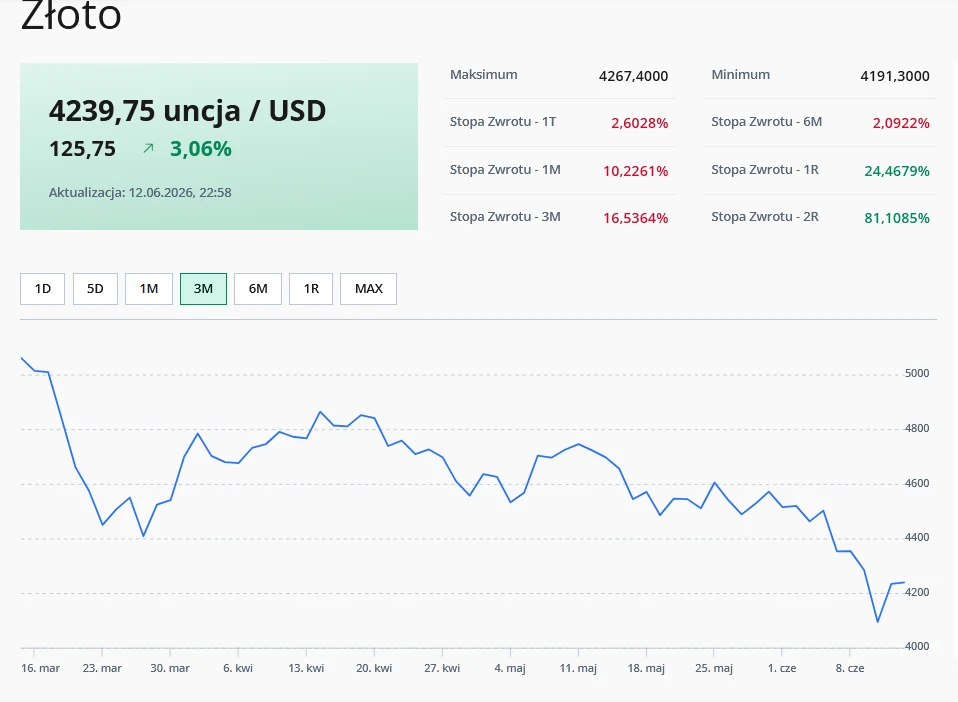Switch chart to 5D range

point(95,288)
